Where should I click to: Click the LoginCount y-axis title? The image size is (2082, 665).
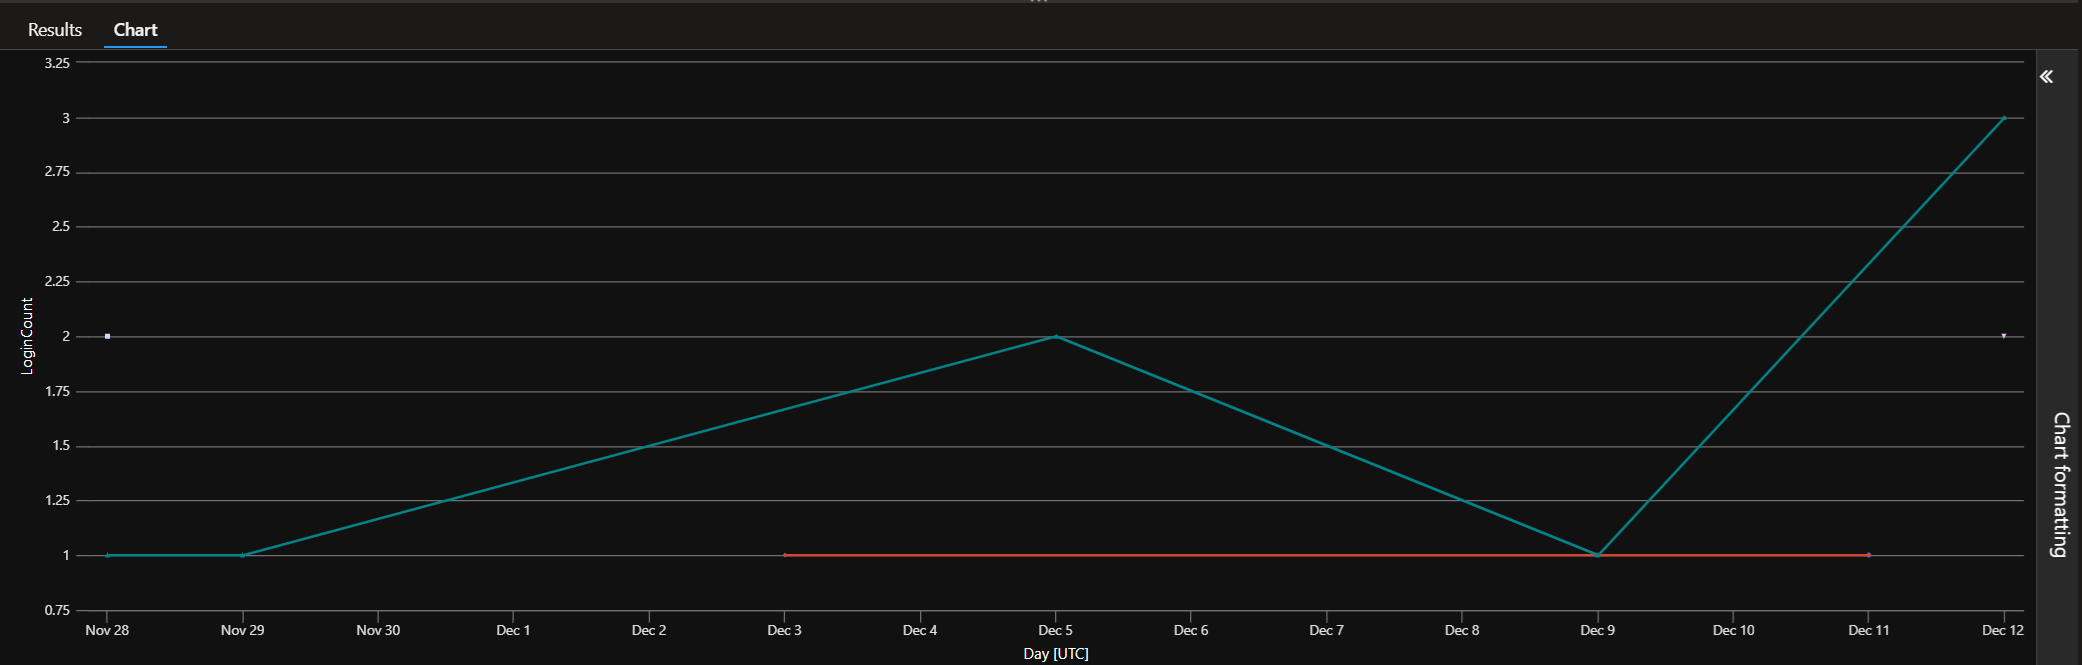click(27, 336)
